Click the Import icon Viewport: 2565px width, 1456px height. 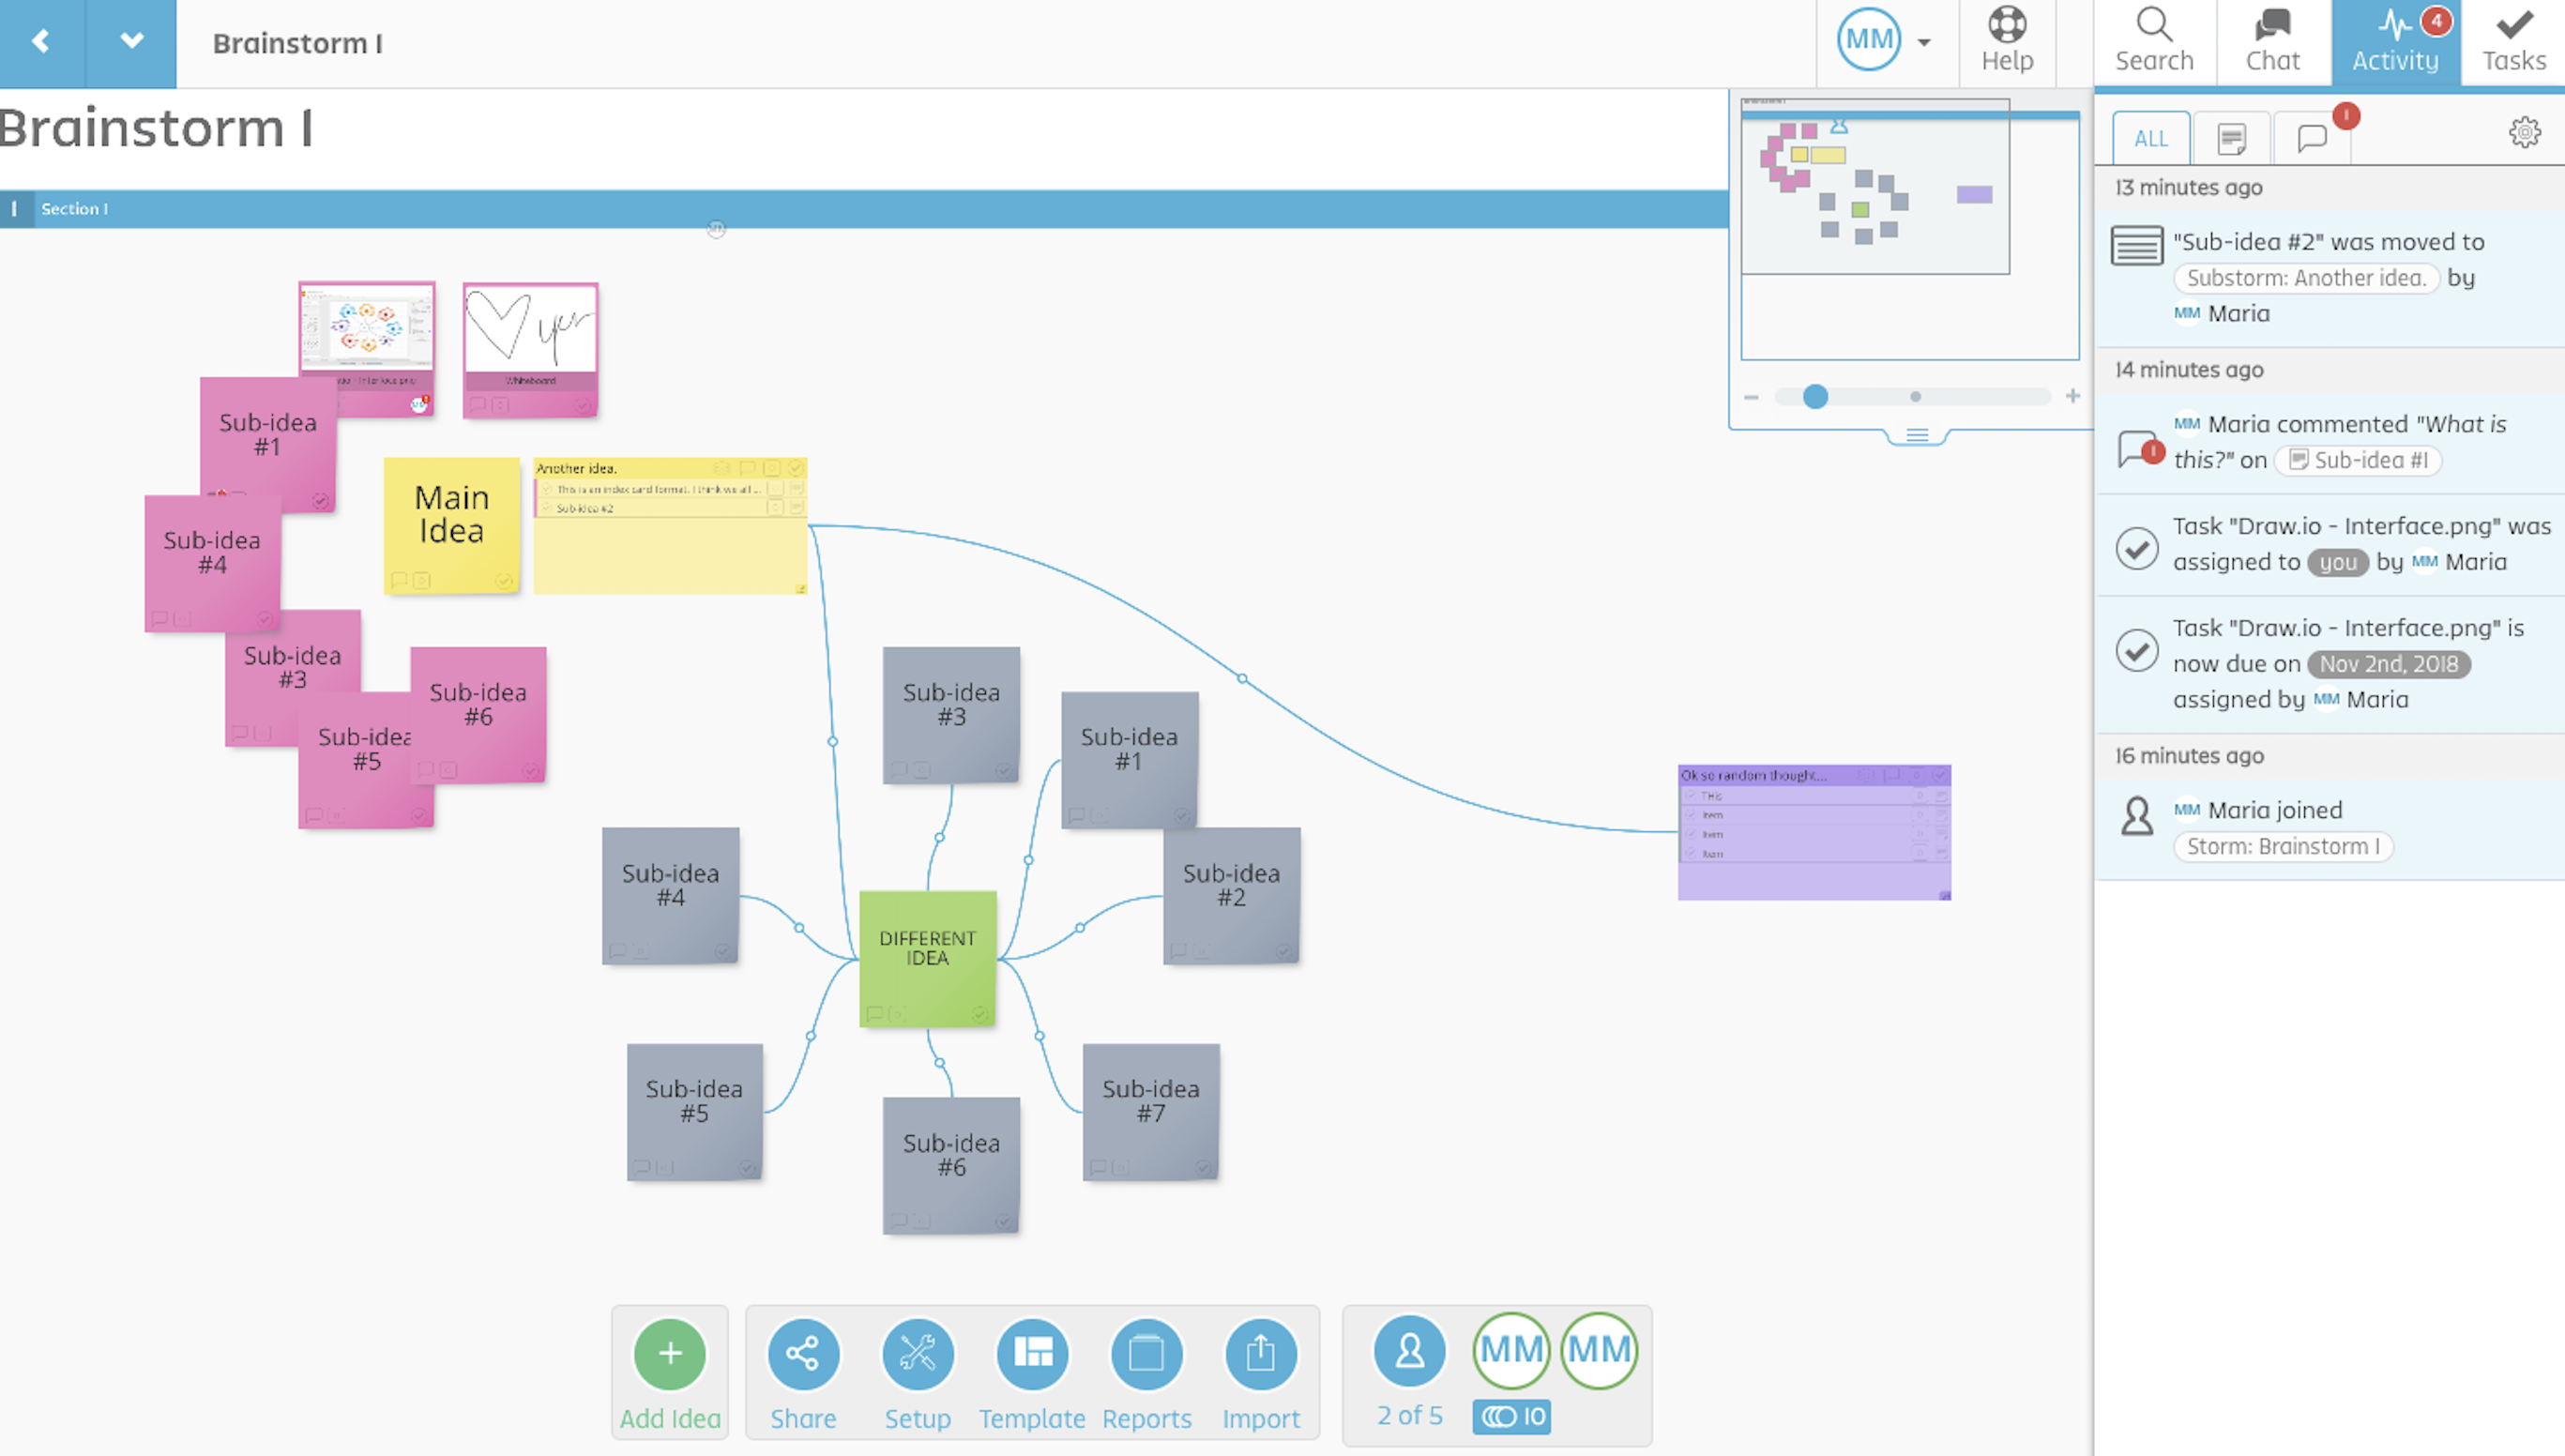pyautogui.click(x=1260, y=1354)
